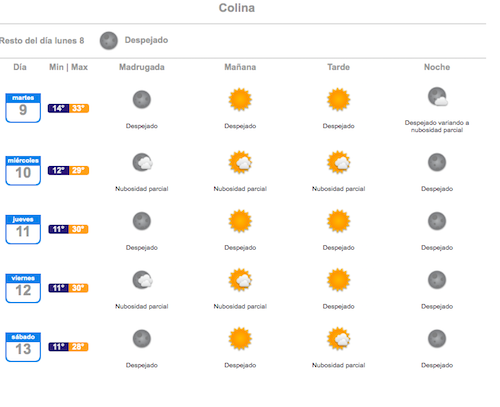Click miércoles Mañana partly cloudy sun icon

point(240,162)
